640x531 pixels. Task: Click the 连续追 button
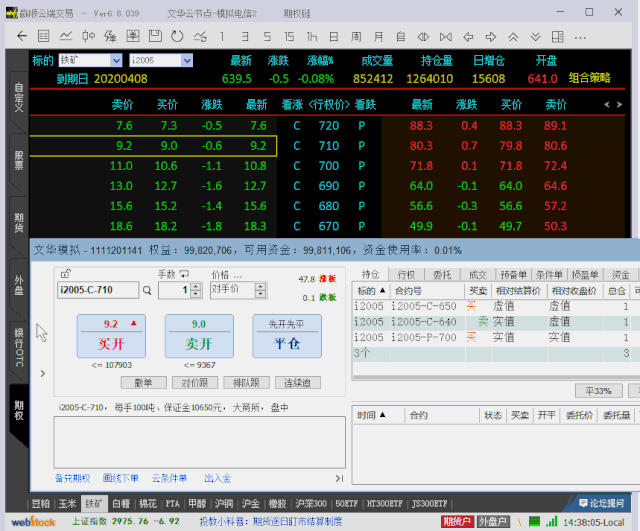[298, 382]
